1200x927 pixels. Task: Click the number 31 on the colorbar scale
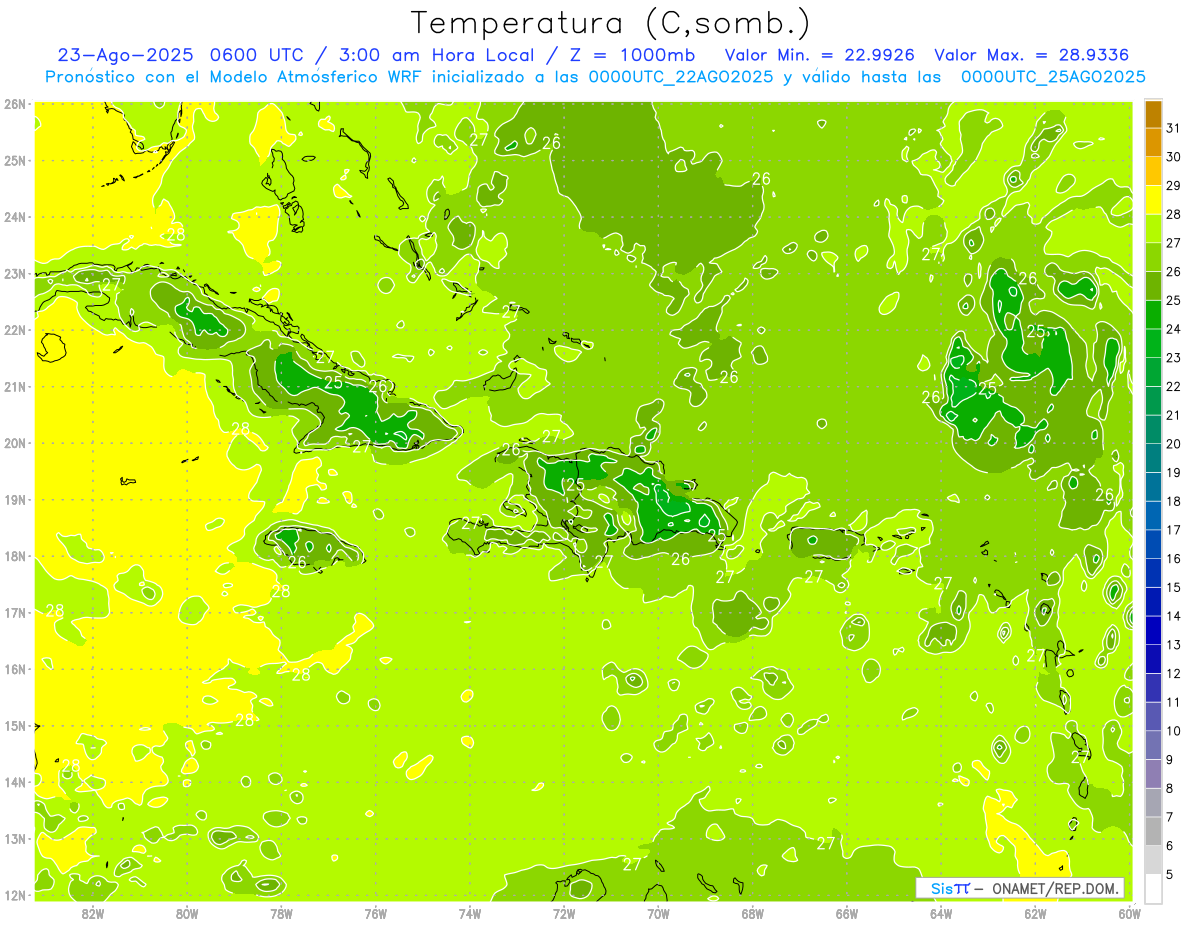pos(1173,128)
